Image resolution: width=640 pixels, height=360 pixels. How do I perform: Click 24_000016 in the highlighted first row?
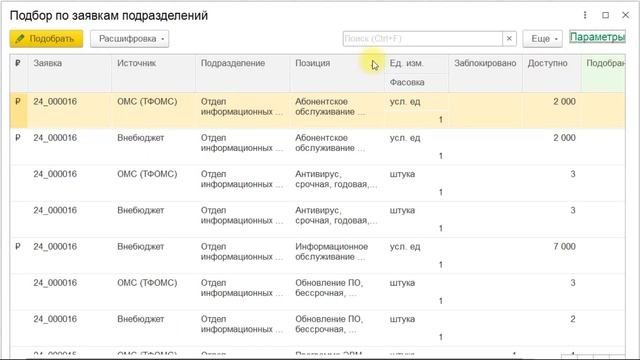pyautogui.click(x=55, y=101)
